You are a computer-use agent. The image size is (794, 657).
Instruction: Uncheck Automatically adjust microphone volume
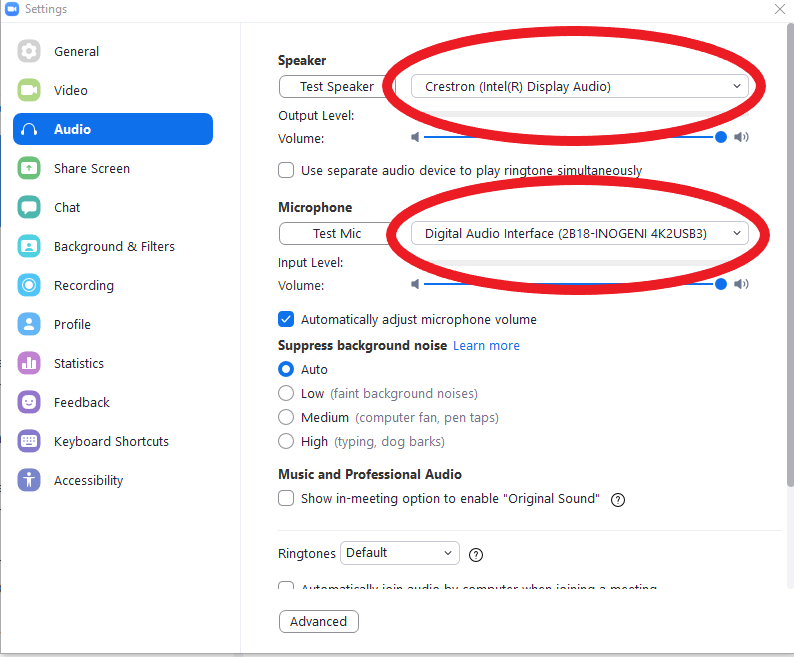pos(286,320)
